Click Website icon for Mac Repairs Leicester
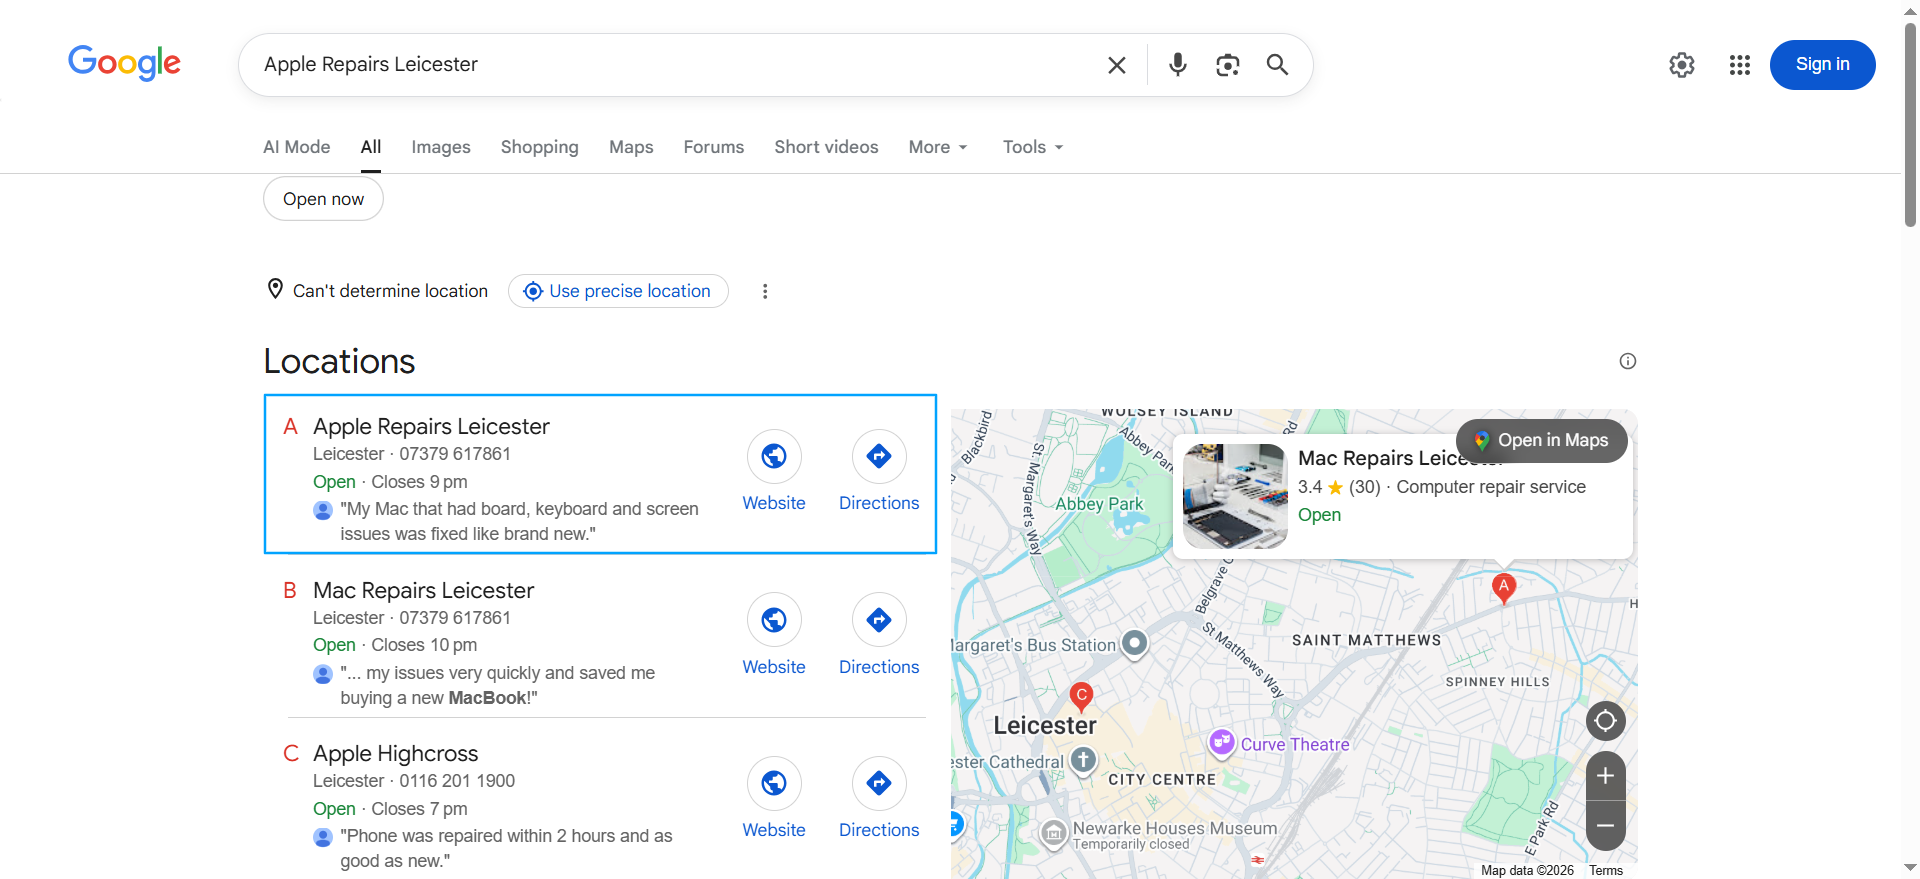 click(x=774, y=620)
